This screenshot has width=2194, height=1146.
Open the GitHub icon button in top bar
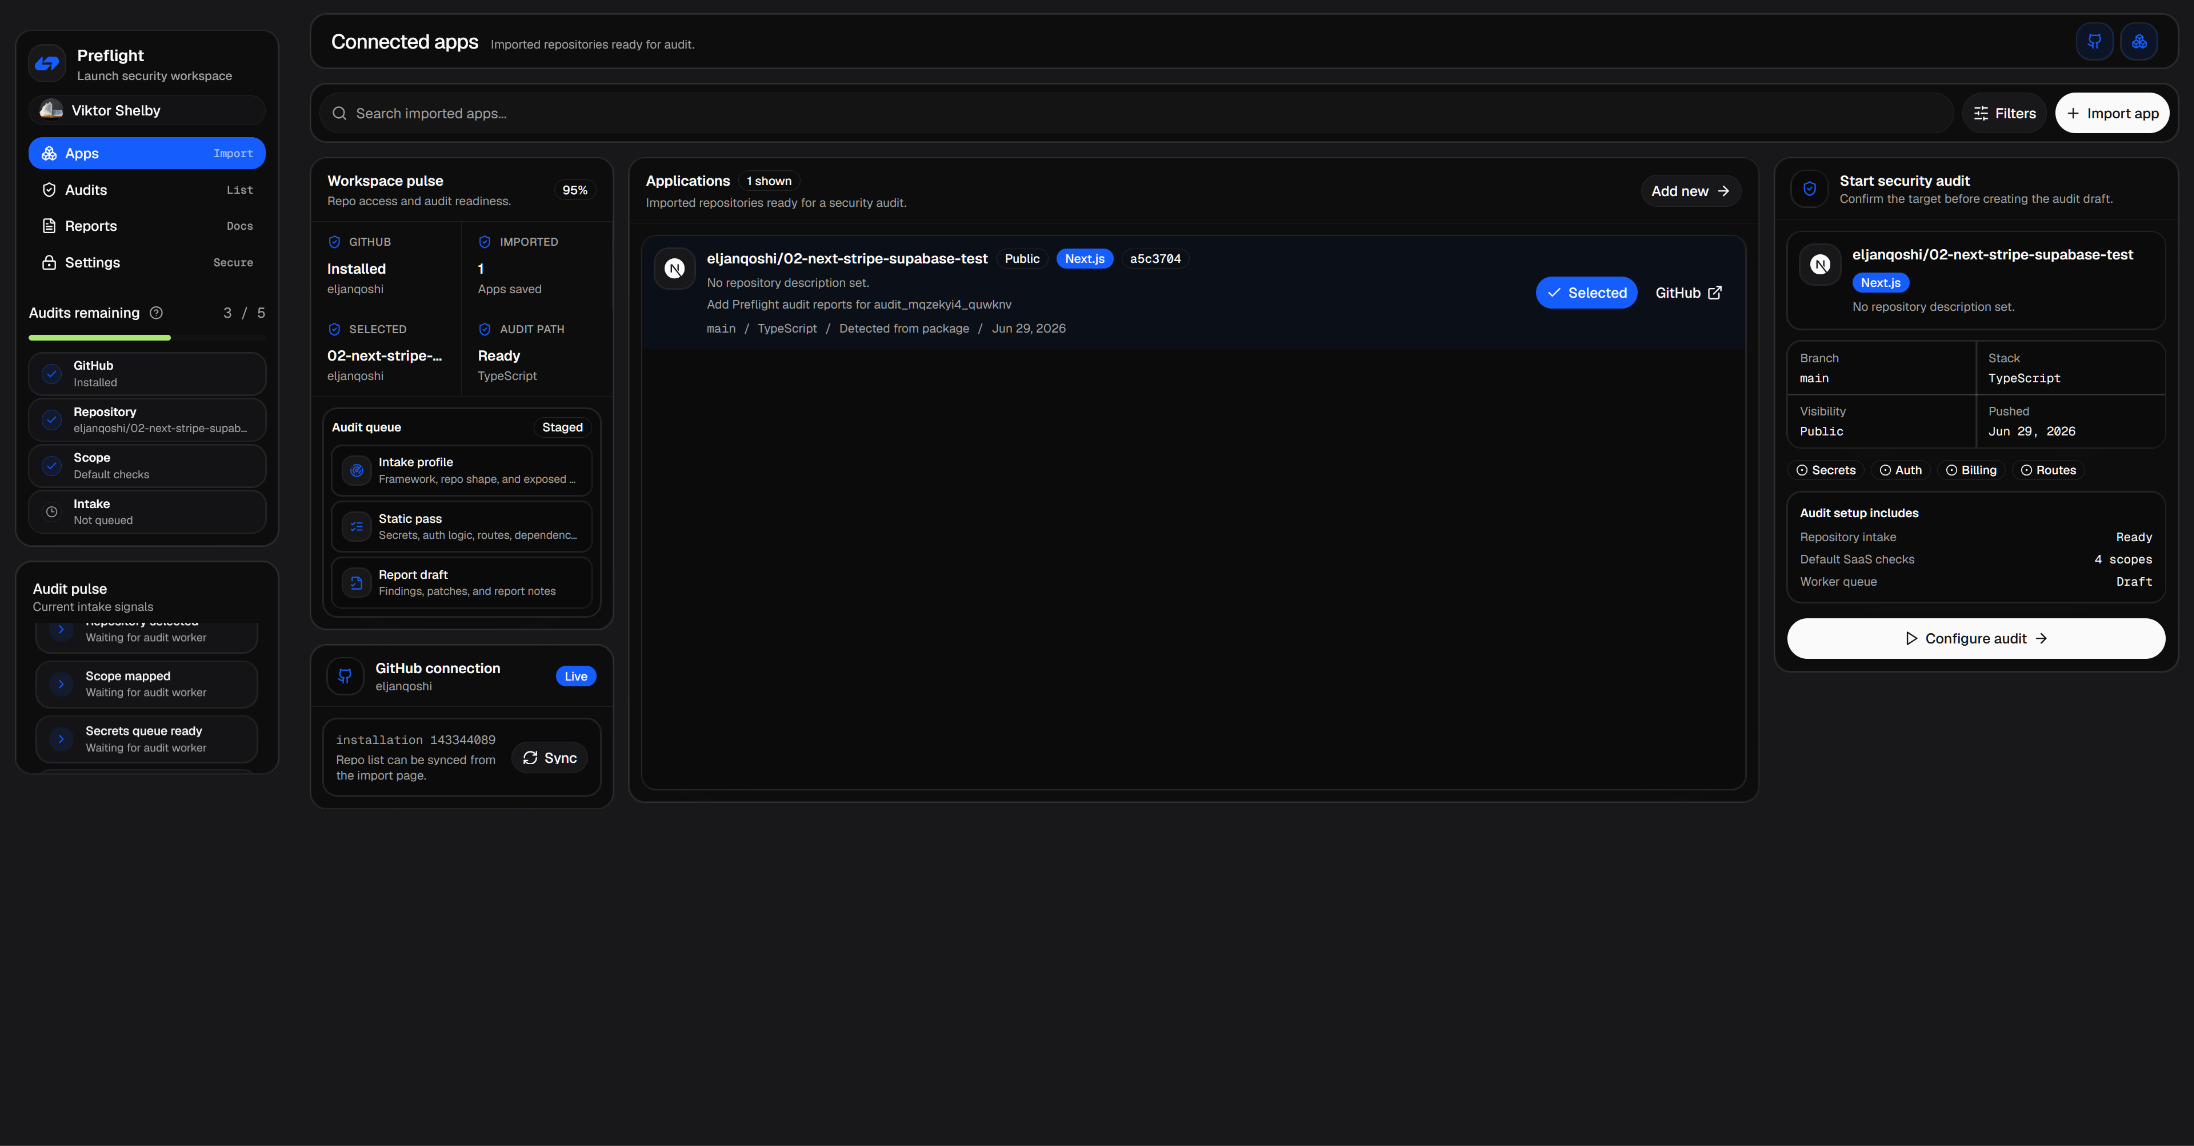[x=2094, y=42]
